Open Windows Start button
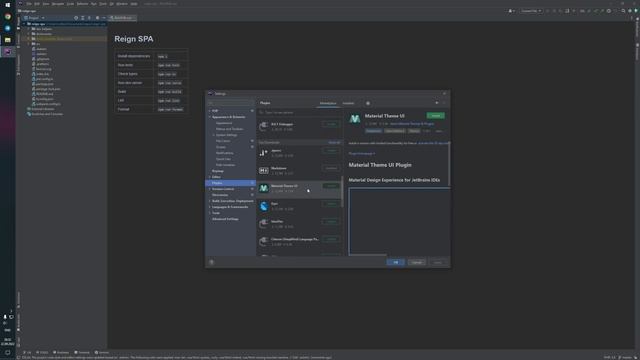The image size is (640, 360). click(x=7, y=5)
